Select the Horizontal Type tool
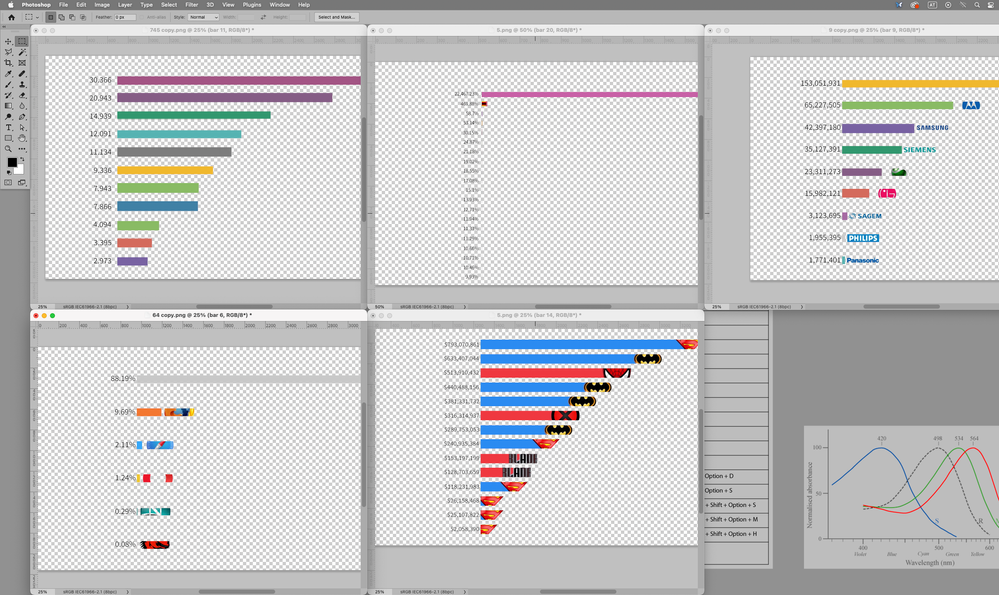This screenshot has height=595, width=999. (x=8, y=127)
